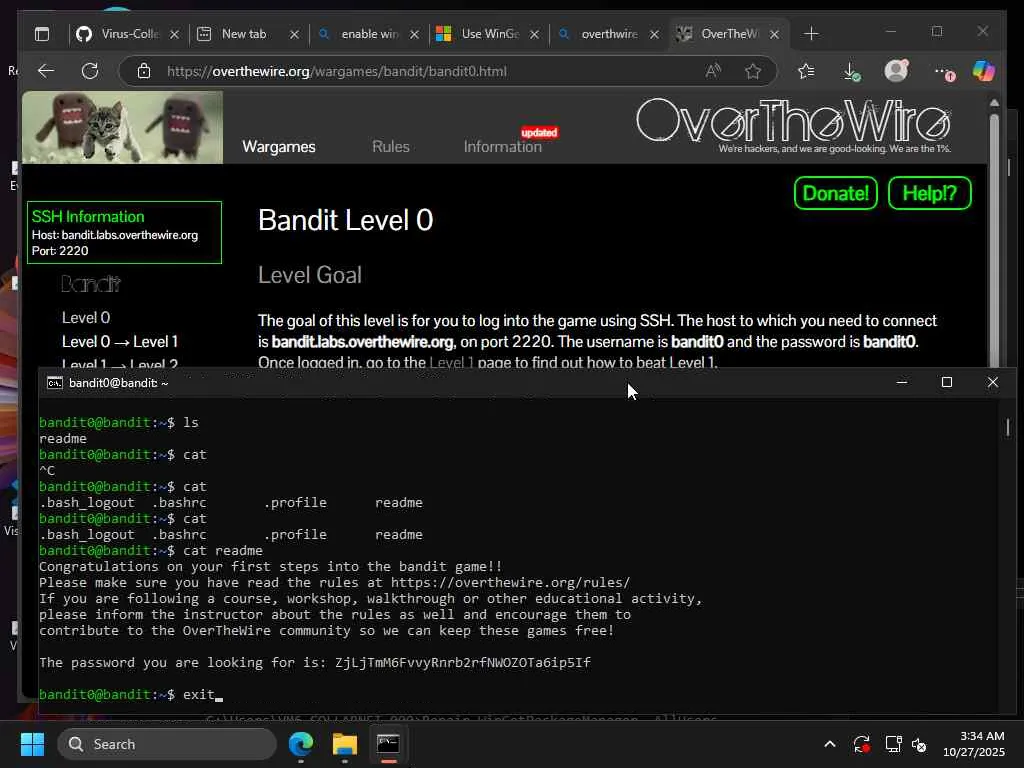Click the OverTheWire kitten banner image
1024x768 pixels.
(123, 127)
